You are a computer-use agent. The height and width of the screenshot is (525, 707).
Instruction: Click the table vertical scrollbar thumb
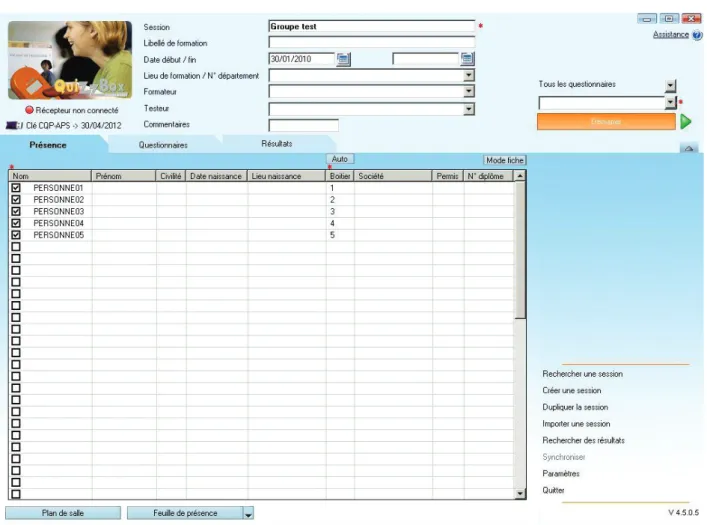click(x=520, y=250)
